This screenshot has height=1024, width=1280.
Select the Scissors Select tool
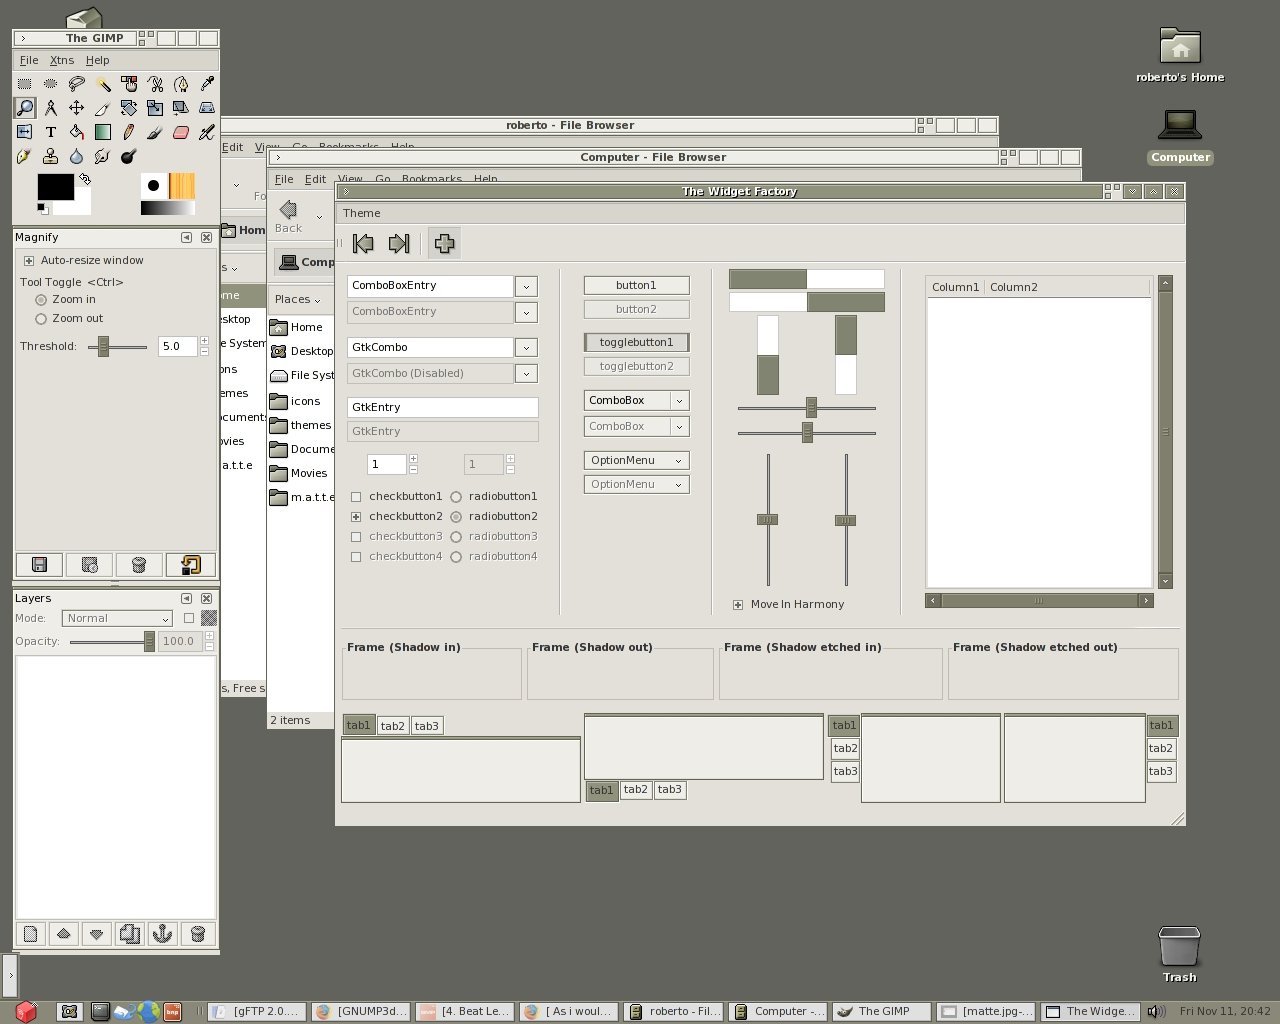(x=155, y=84)
